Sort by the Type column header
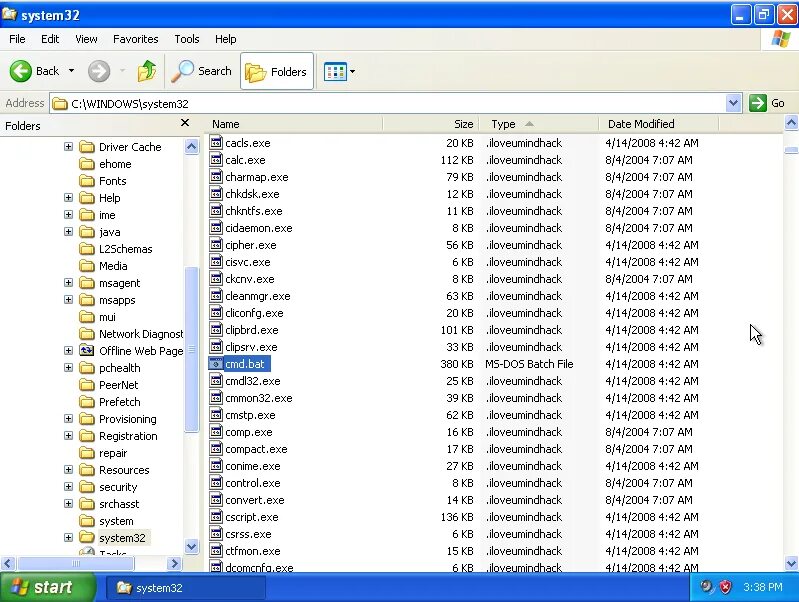The width and height of the screenshot is (799, 602). (538, 124)
